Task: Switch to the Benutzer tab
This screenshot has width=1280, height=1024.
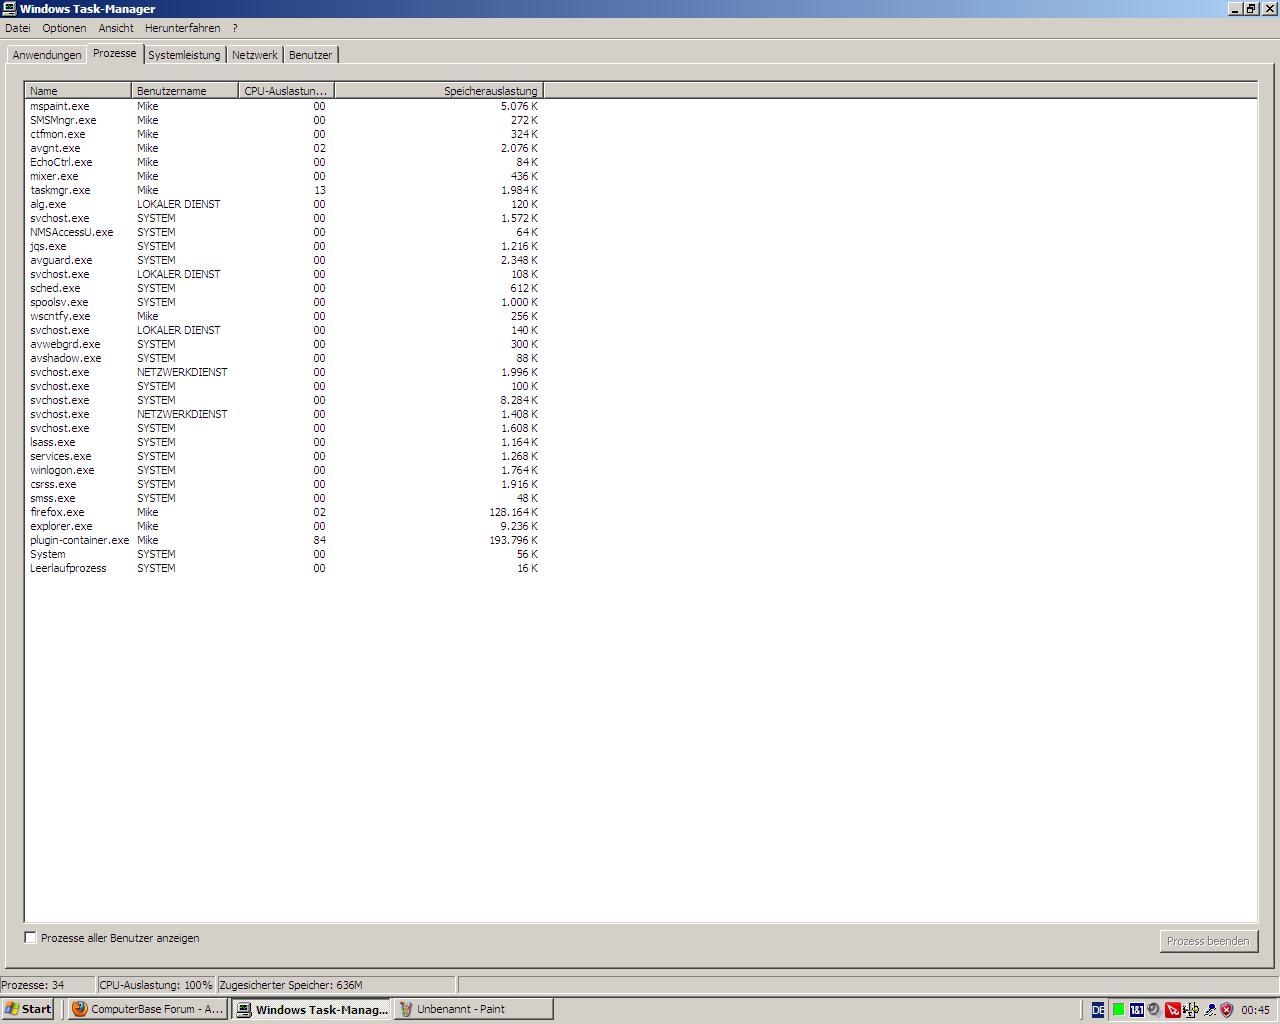Action: 310,55
